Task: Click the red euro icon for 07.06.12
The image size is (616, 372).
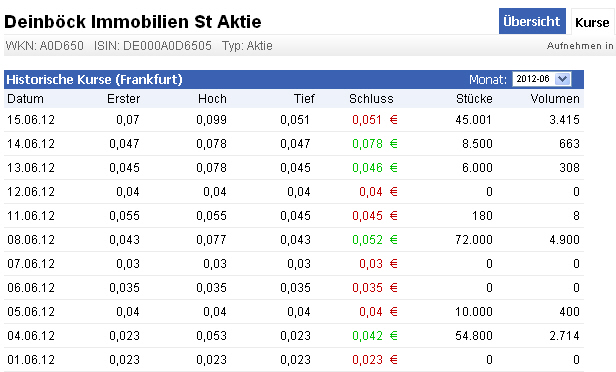Action: point(394,264)
